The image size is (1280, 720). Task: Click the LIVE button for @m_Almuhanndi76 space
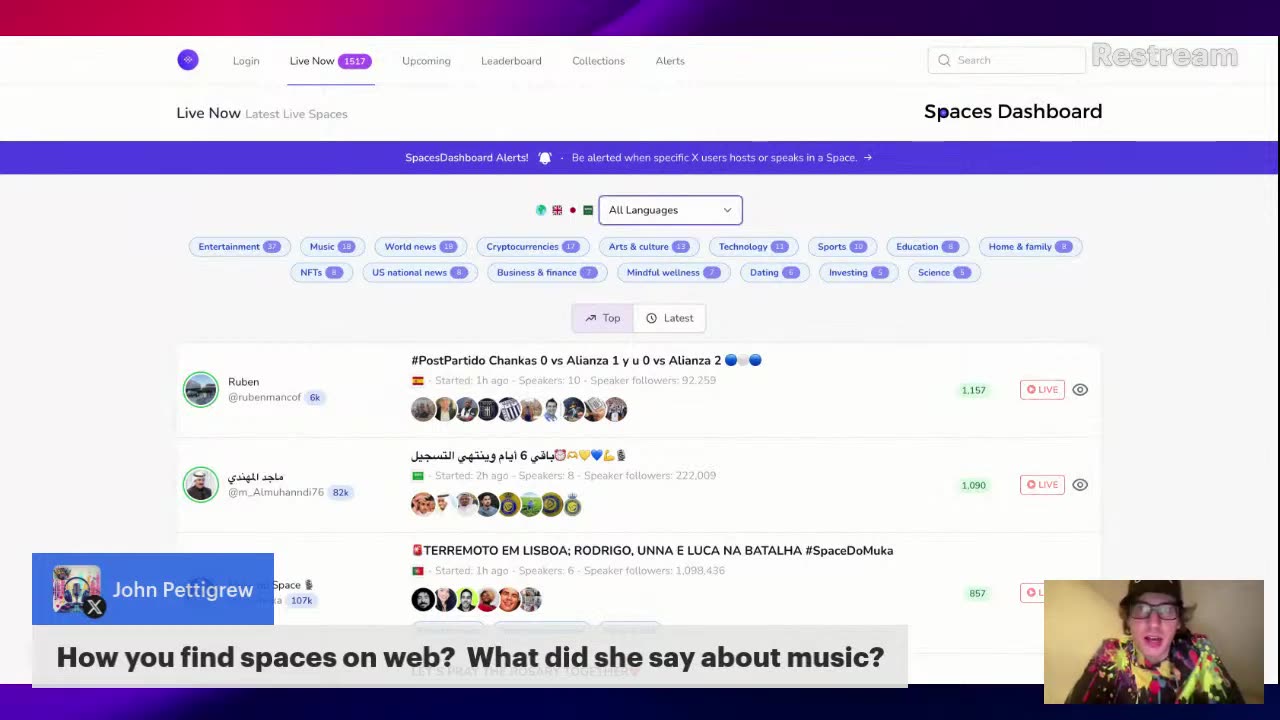pos(1042,485)
